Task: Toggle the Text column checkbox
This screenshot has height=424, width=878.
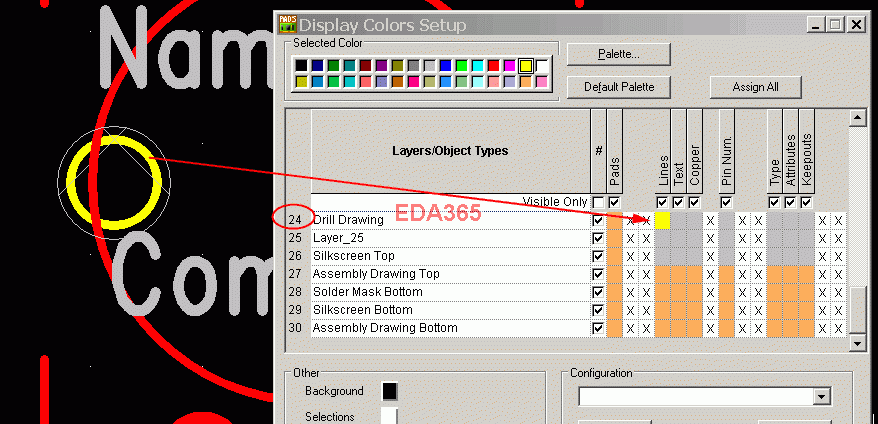Action: [678, 202]
